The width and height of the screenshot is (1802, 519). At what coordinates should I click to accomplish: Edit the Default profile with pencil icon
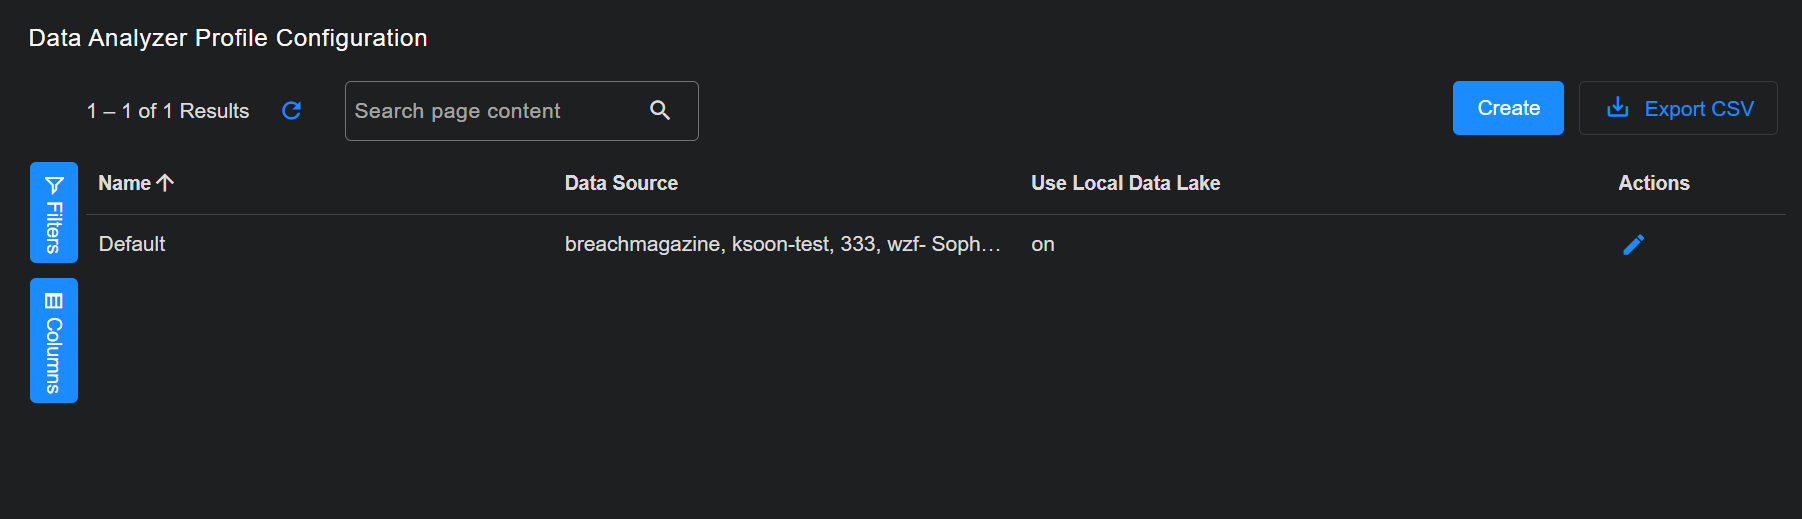click(1633, 245)
